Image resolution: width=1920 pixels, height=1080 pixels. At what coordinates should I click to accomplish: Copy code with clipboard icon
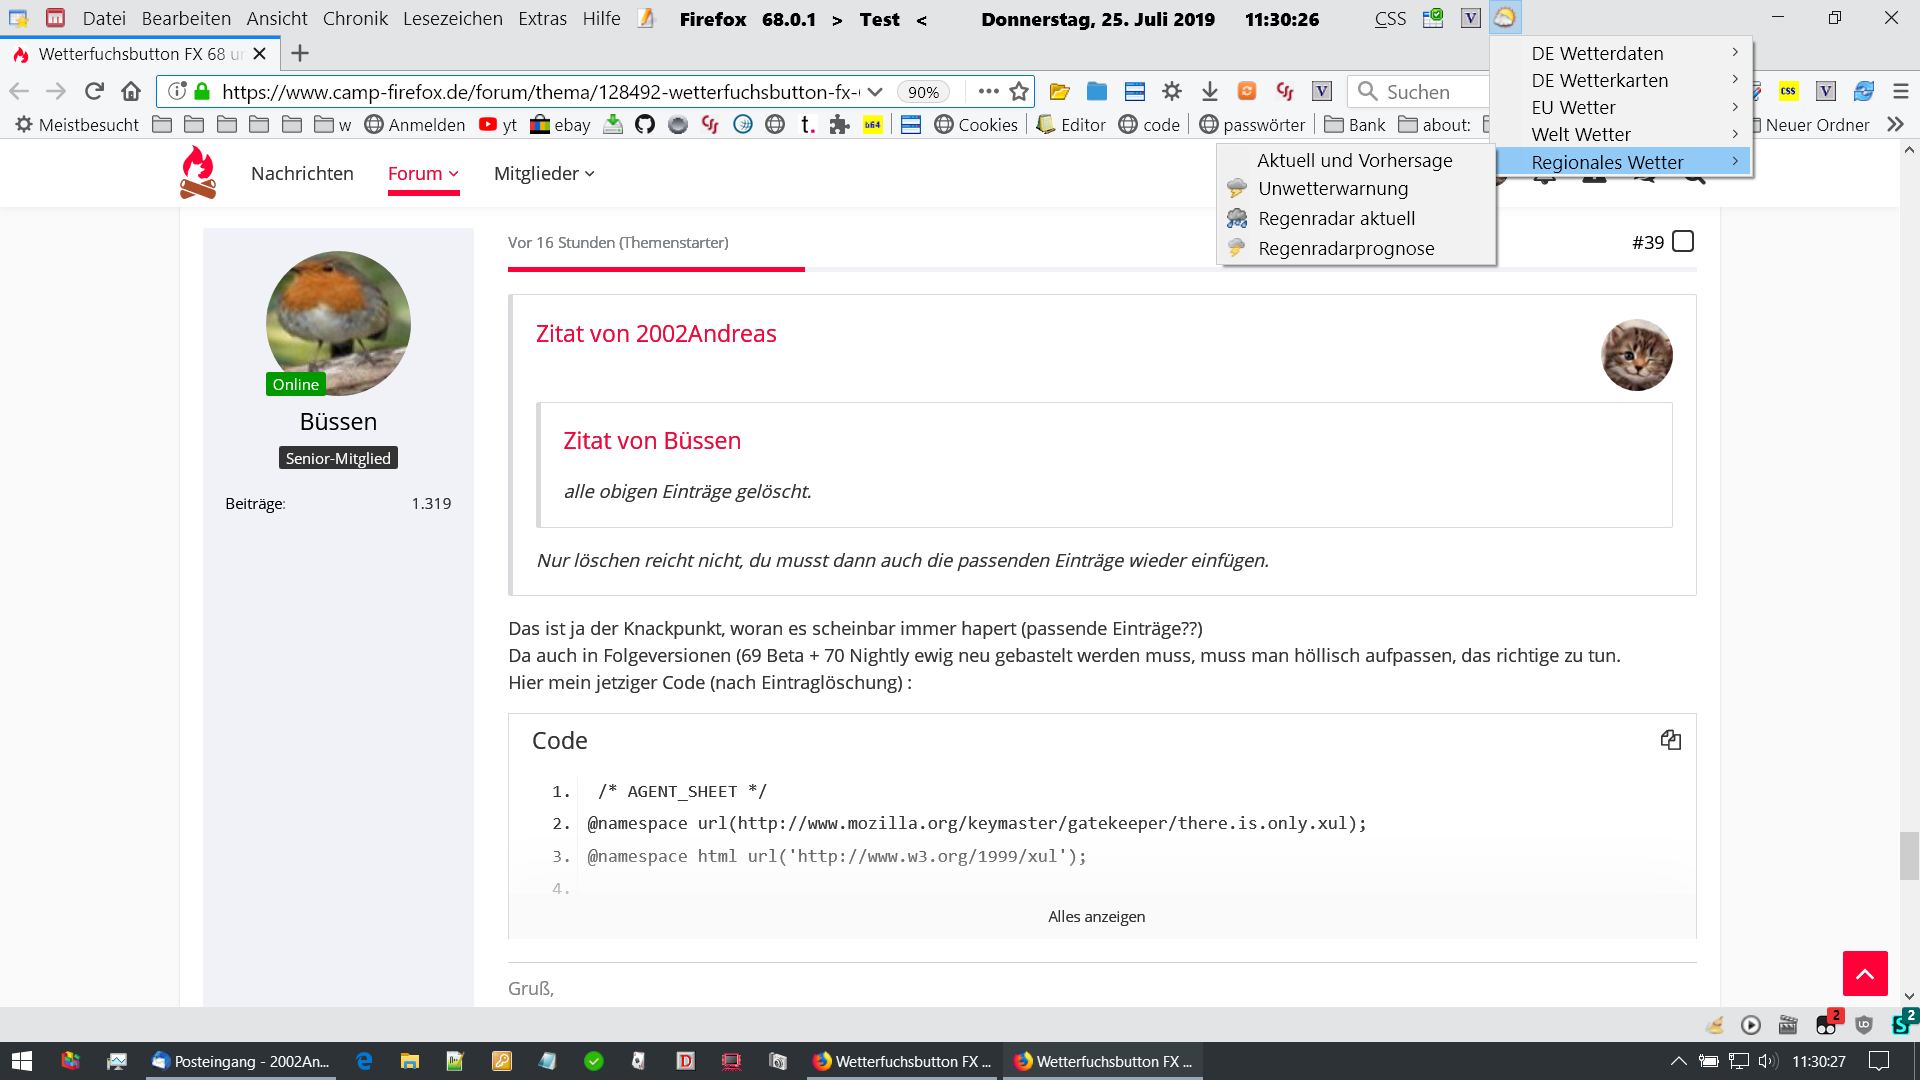pos(1670,740)
